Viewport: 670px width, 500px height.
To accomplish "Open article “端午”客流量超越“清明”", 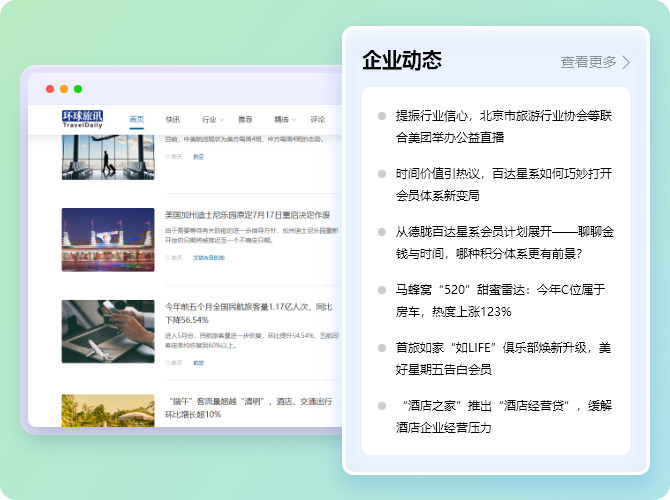I will 249,408.
